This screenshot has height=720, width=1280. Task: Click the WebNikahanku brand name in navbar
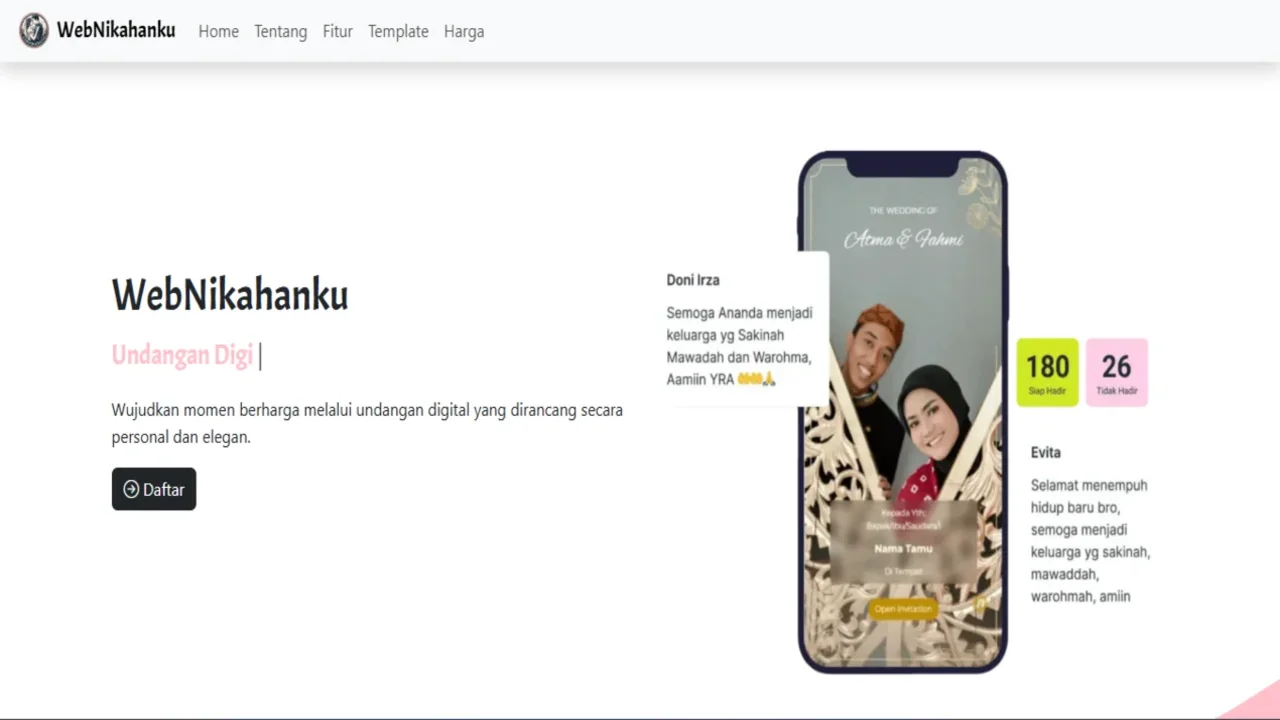click(116, 30)
